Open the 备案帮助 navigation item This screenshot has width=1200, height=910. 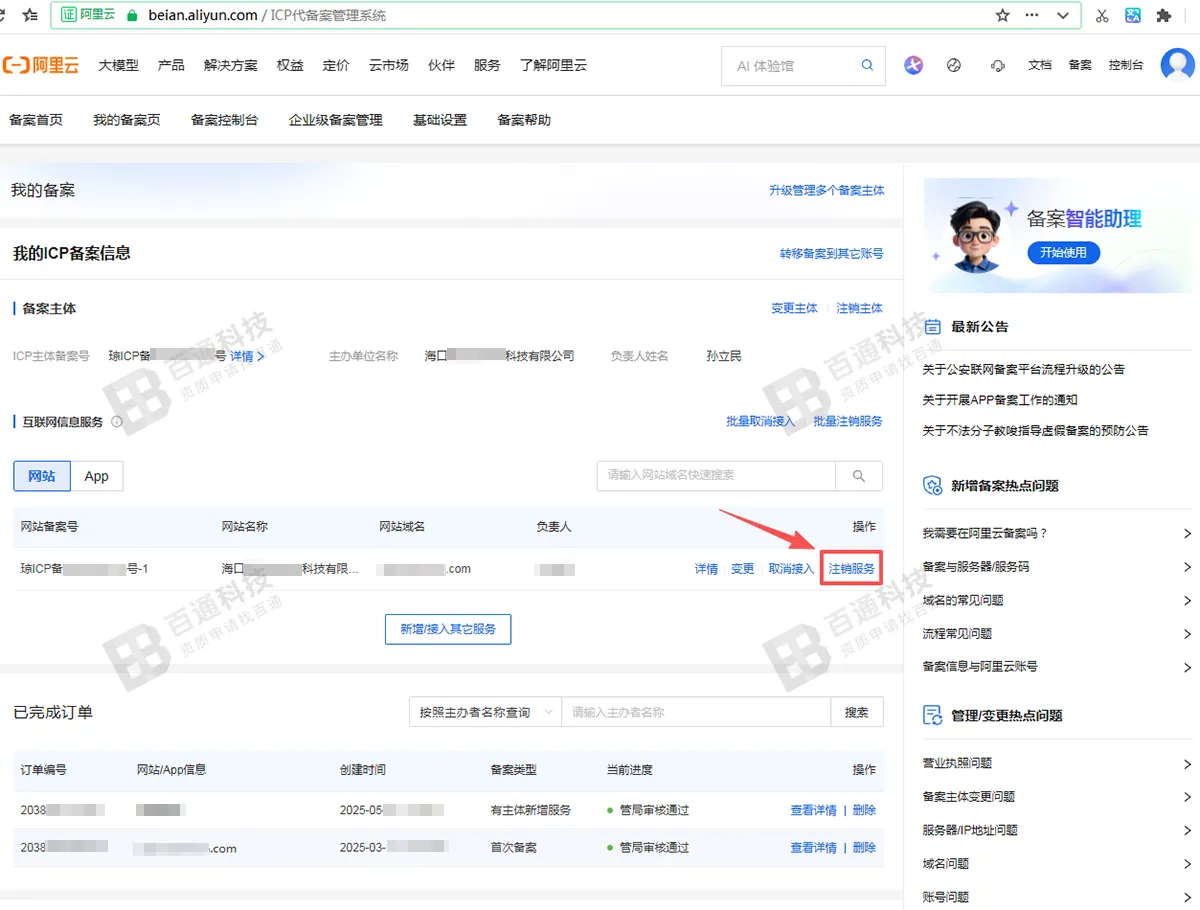coord(522,119)
